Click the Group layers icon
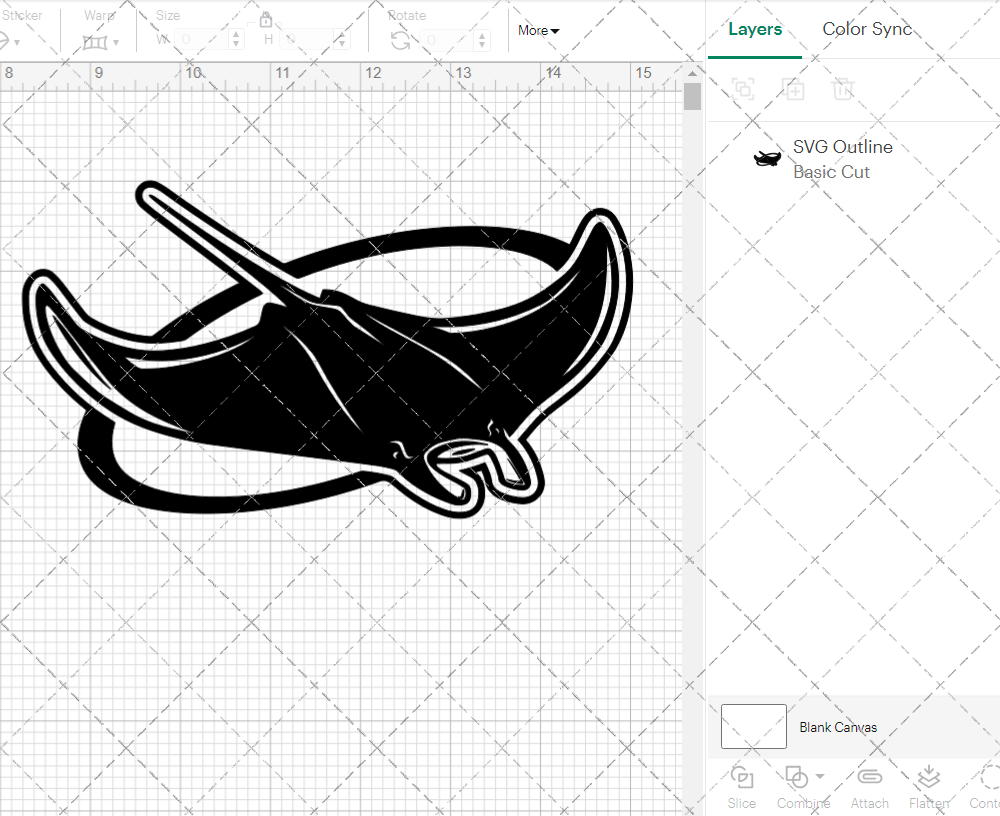Image resolution: width=1000 pixels, height=816 pixels. tap(743, 89)
